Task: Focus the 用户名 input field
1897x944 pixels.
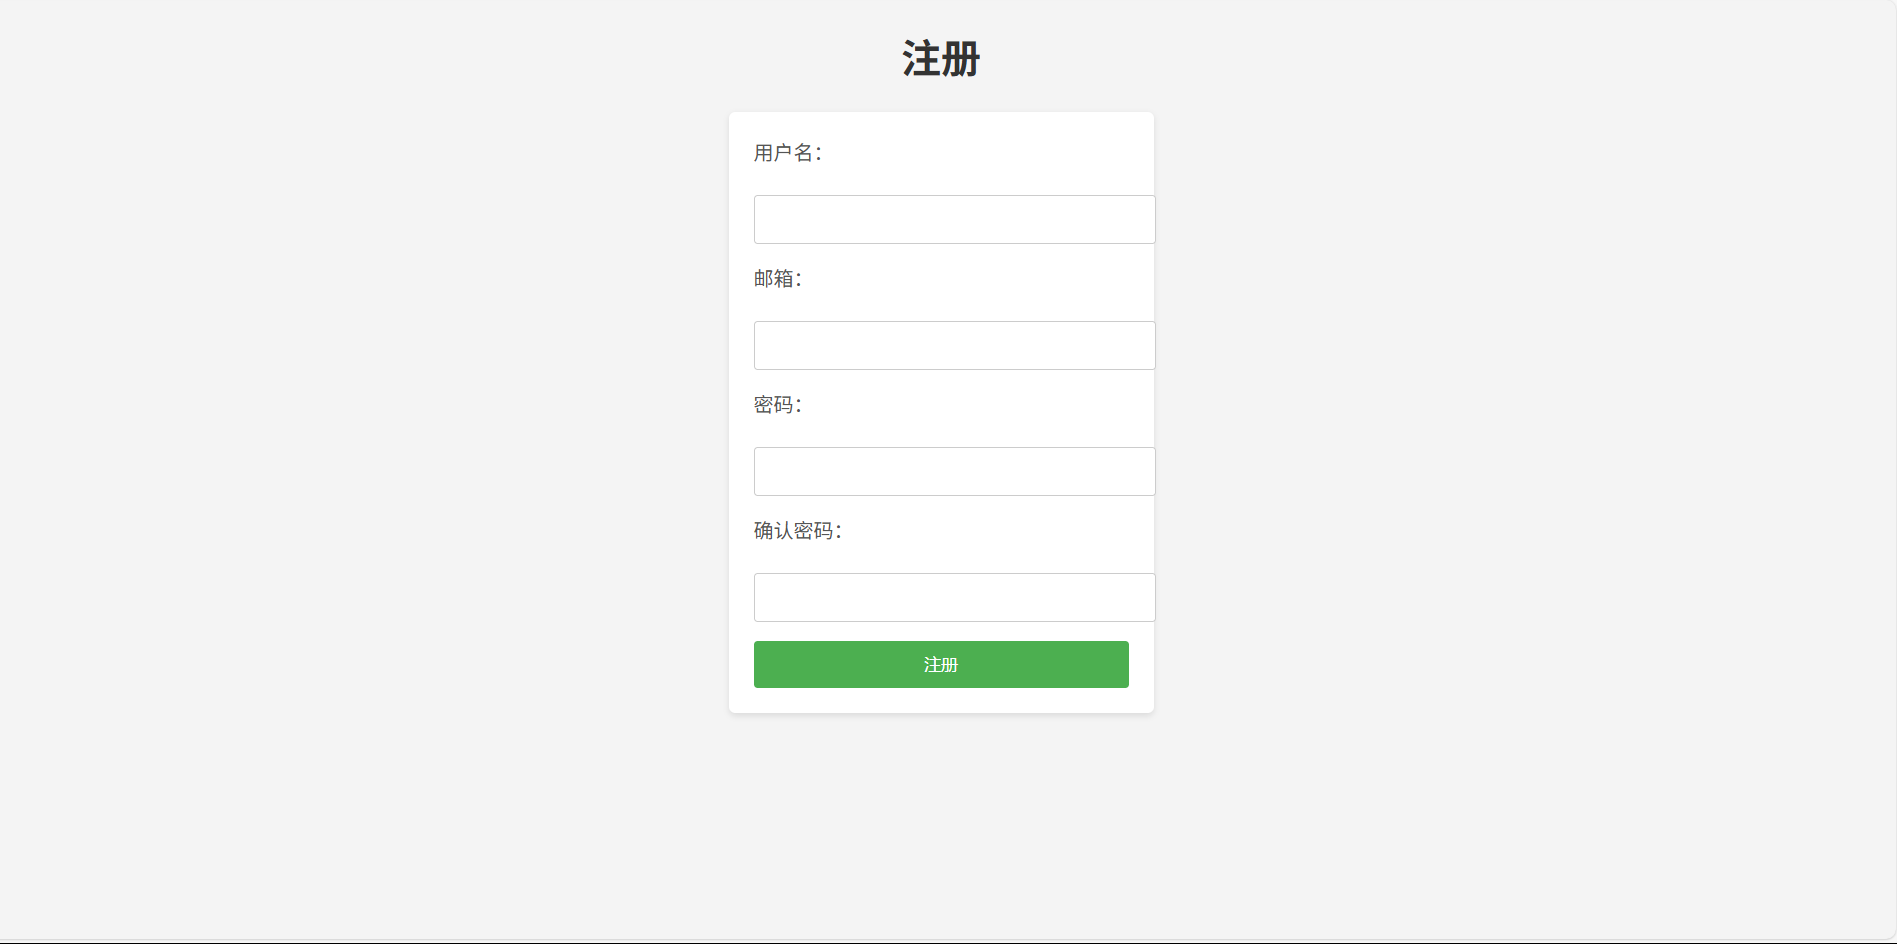Action: (954, 219)
